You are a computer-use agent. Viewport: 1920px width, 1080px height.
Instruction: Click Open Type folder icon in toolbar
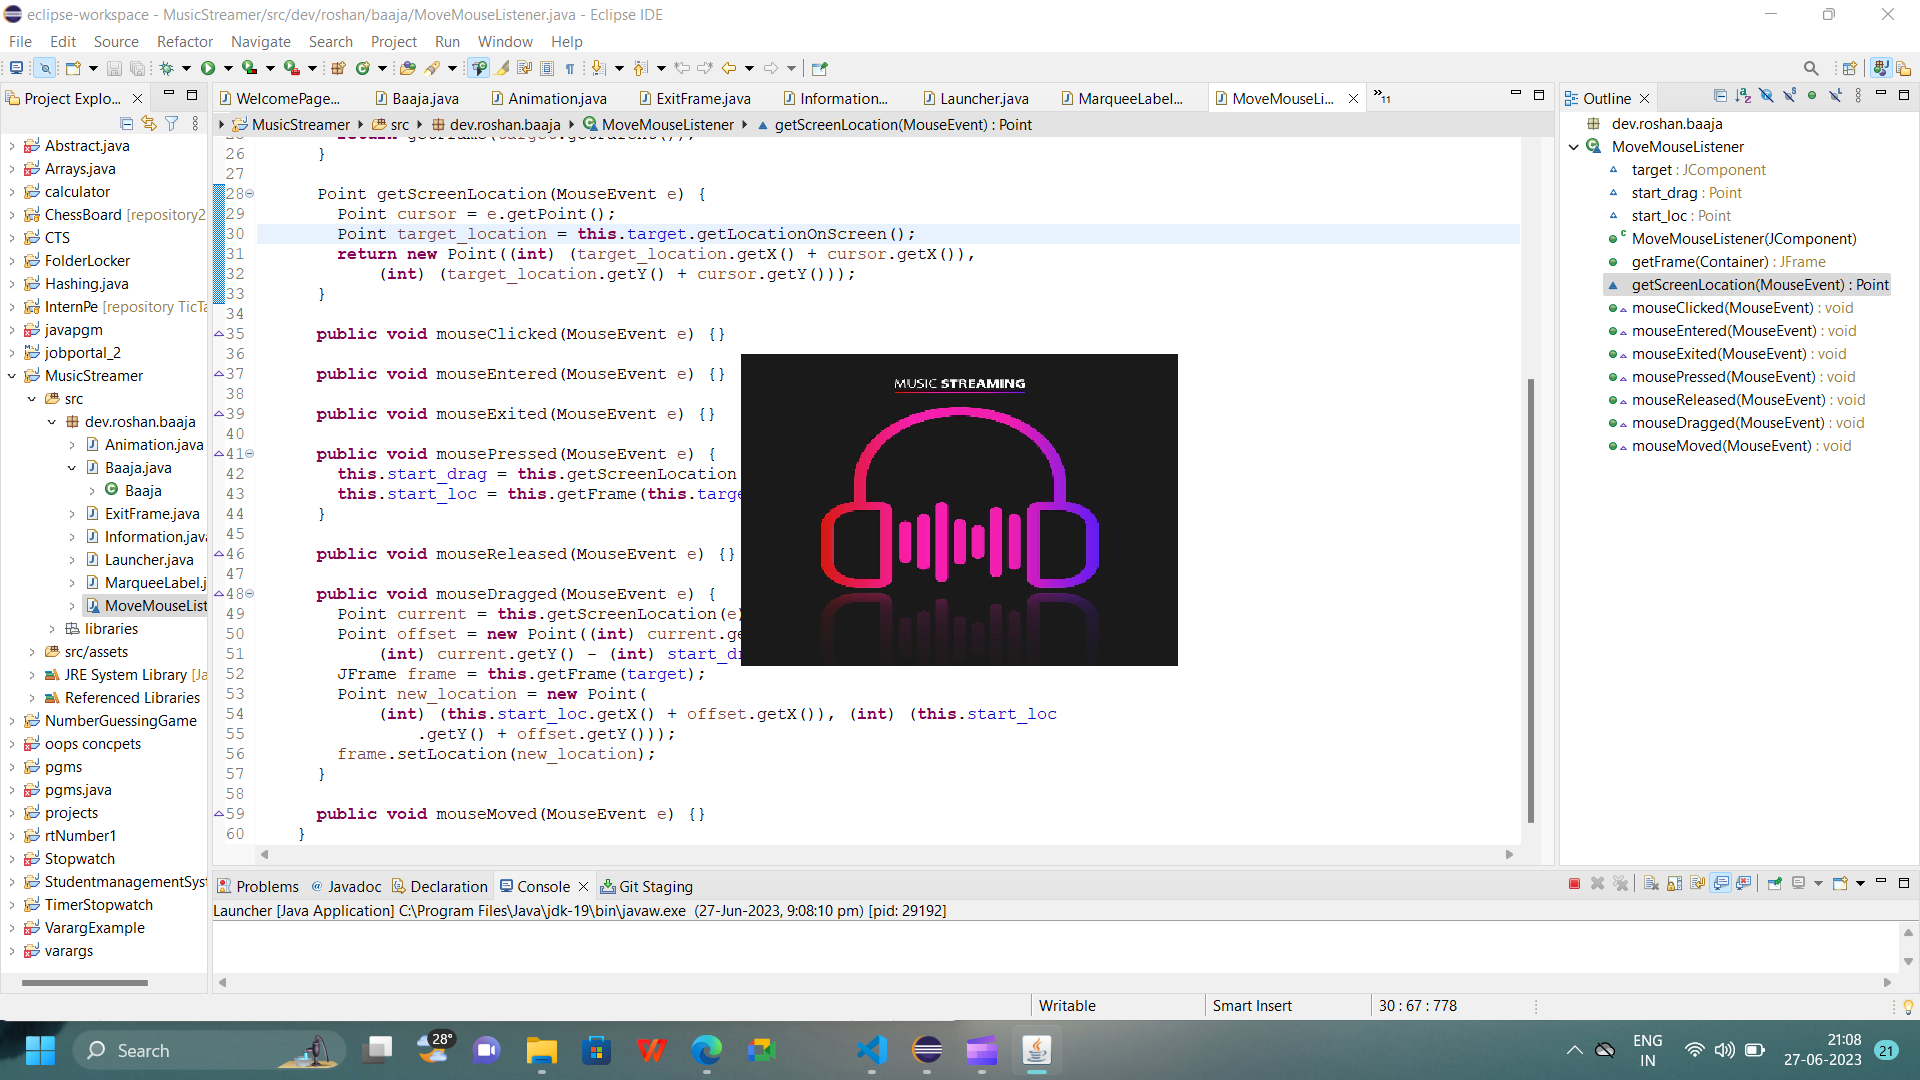pos(408,68)
